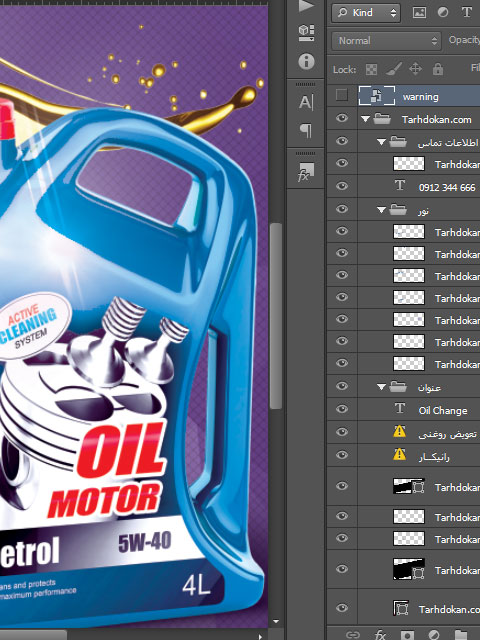
Task: Lock transparent pixels checkerboard icon
Action: pyautogui.click(x=371, y=69)
